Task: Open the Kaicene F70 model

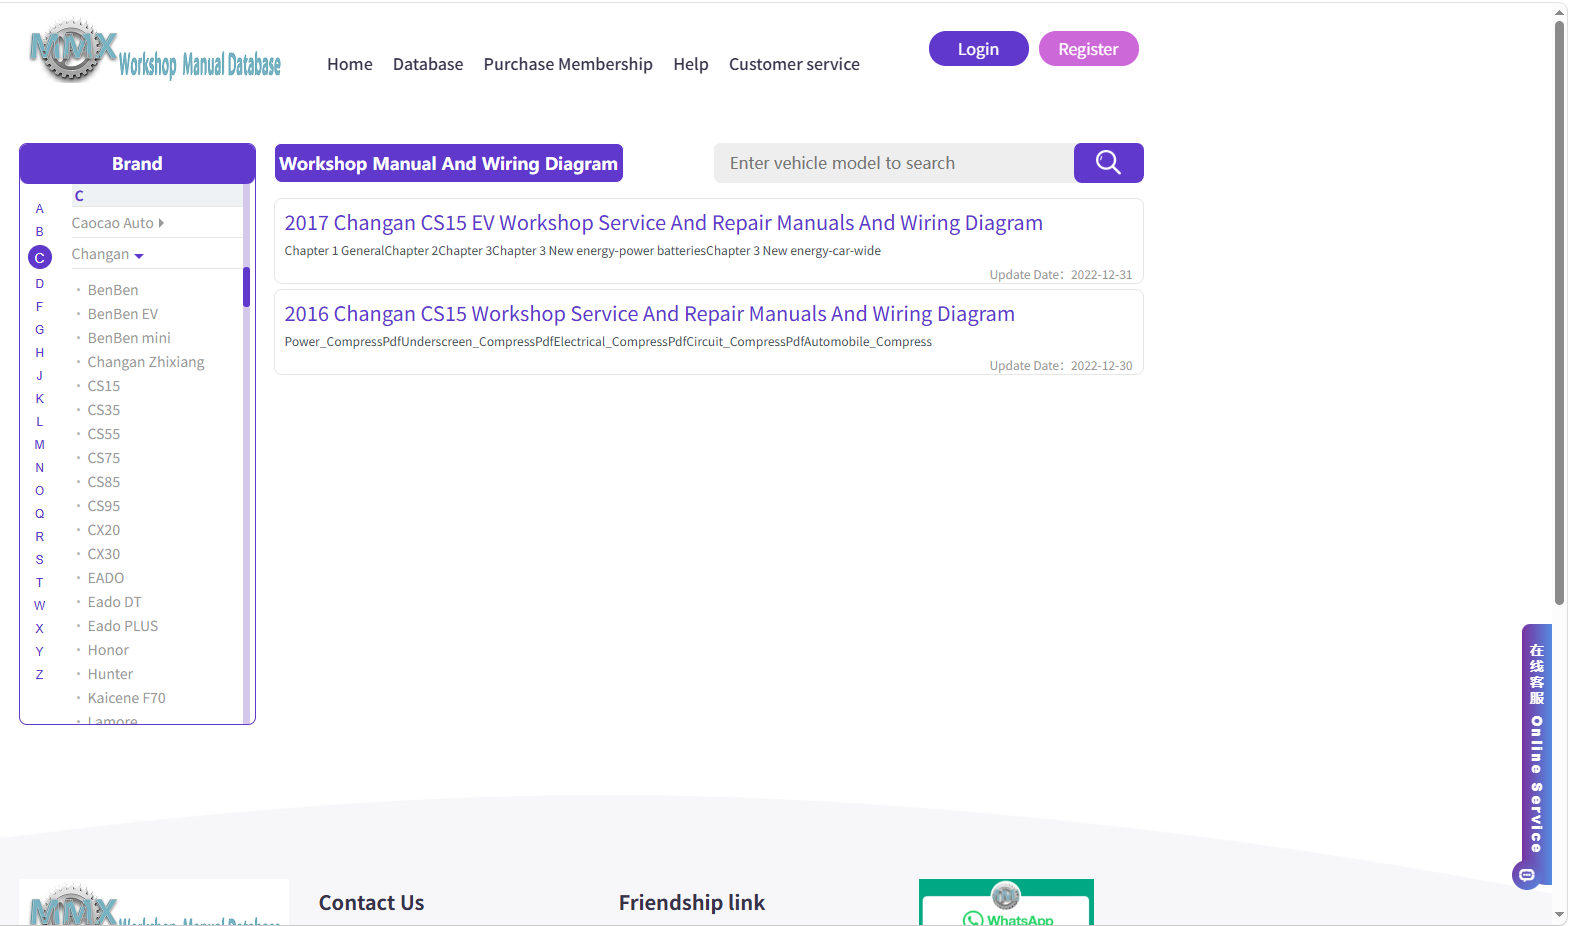Action: point(127,698)
